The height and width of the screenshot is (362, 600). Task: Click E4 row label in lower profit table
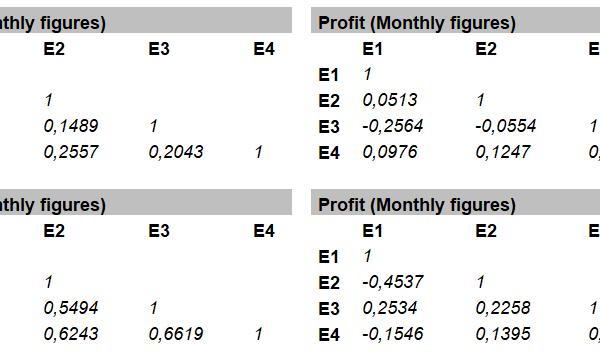tap(329, 335)
